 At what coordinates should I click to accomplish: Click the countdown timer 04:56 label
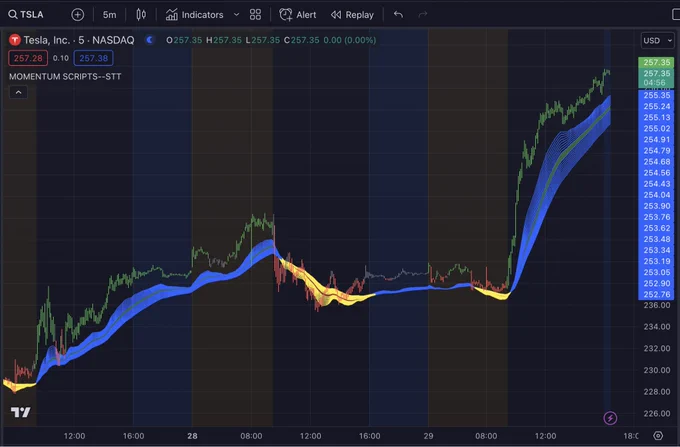pyautogui.click(x=654, y=82)
